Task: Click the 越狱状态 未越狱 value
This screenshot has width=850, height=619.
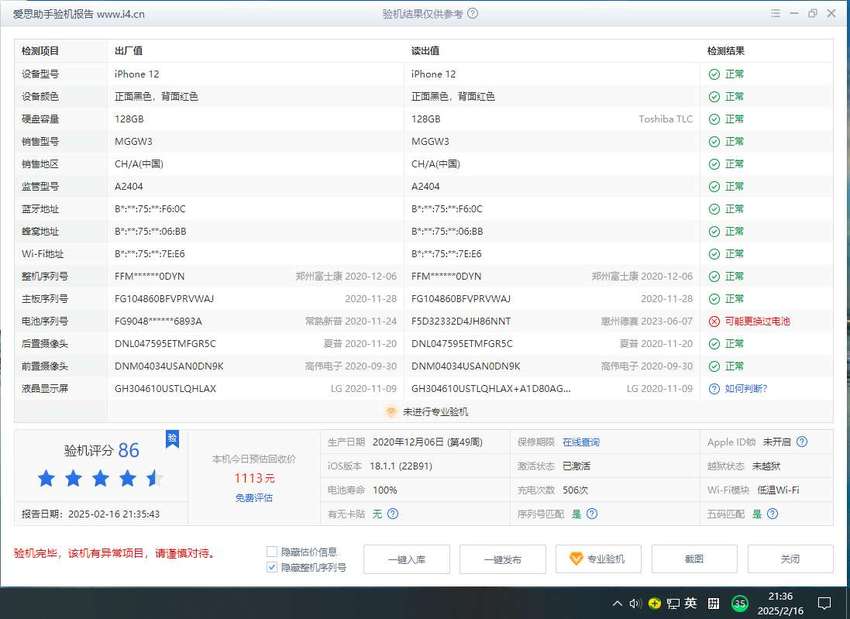Action: 766,466
